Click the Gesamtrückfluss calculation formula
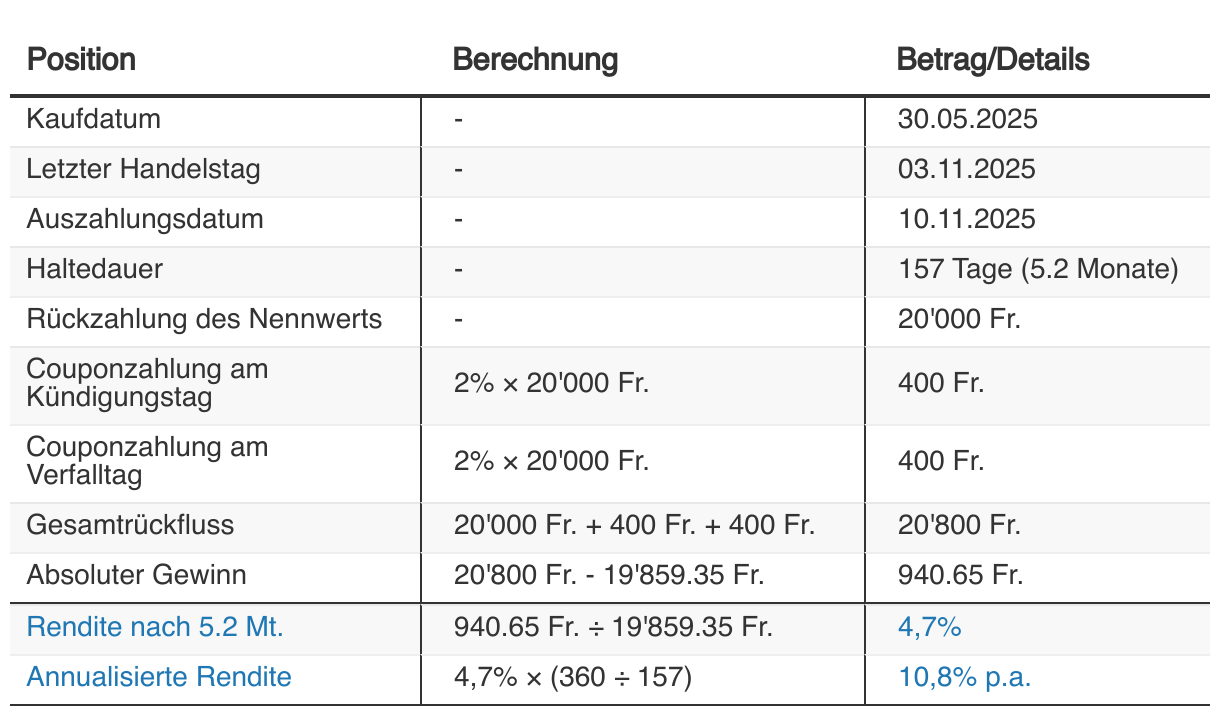This screenshot has width=1220, height=716. (634, 525)
